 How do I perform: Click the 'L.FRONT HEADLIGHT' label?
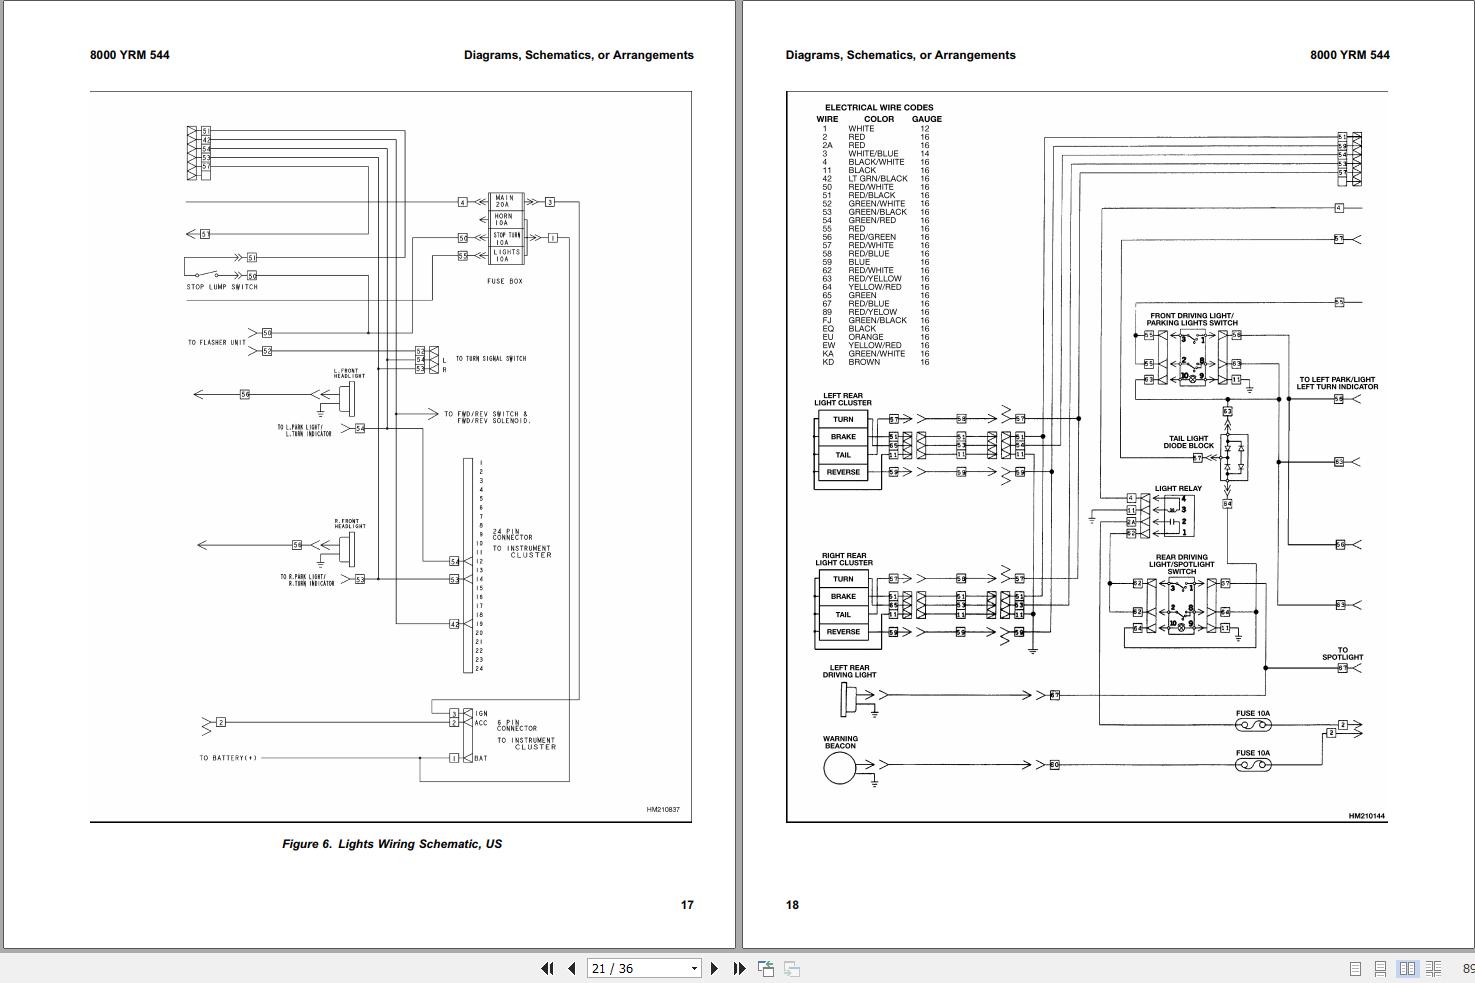coord(349,374)
